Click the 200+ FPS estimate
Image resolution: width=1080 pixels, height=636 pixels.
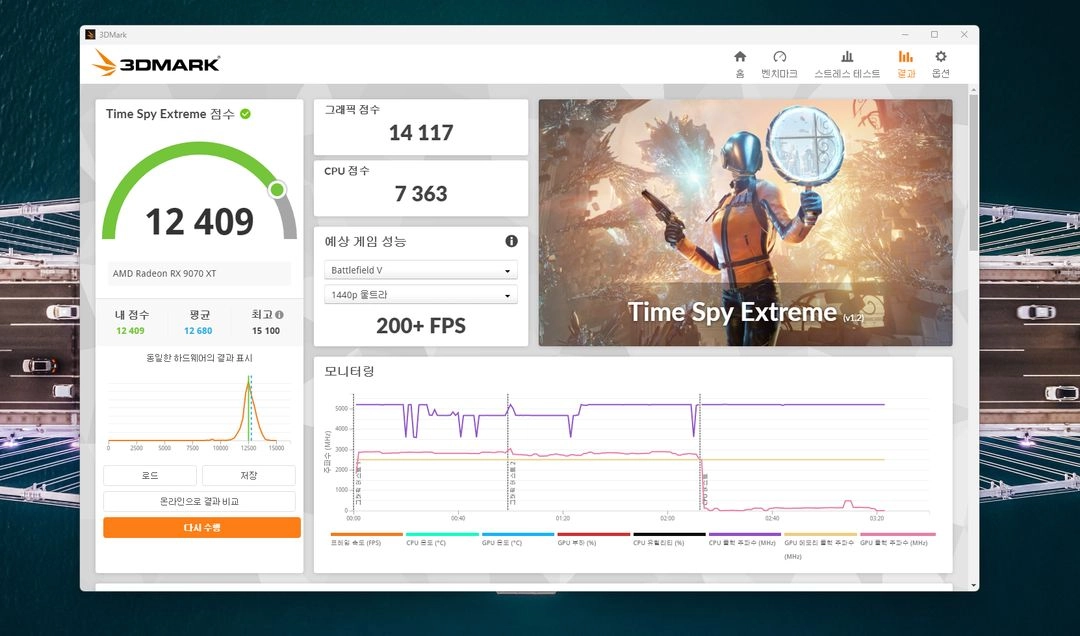click(421, 325)
